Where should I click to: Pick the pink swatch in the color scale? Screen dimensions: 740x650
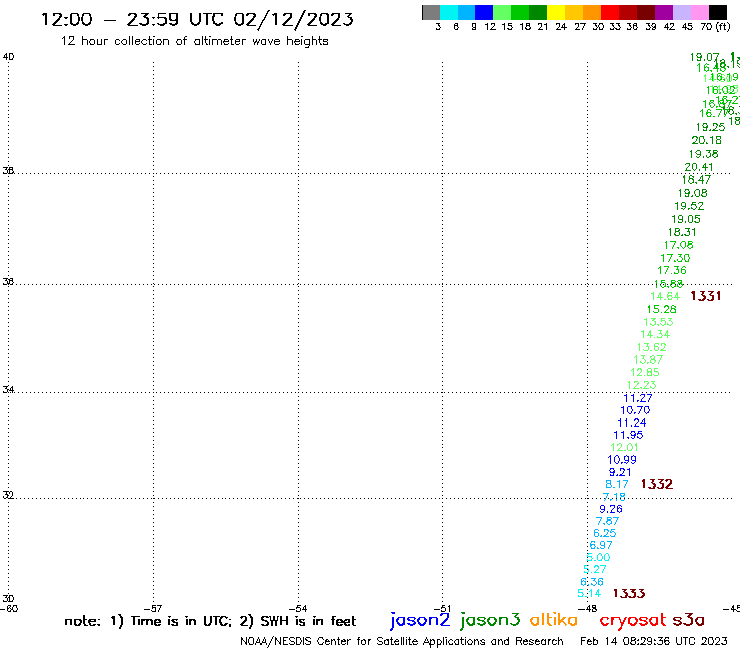click(699, 13)
